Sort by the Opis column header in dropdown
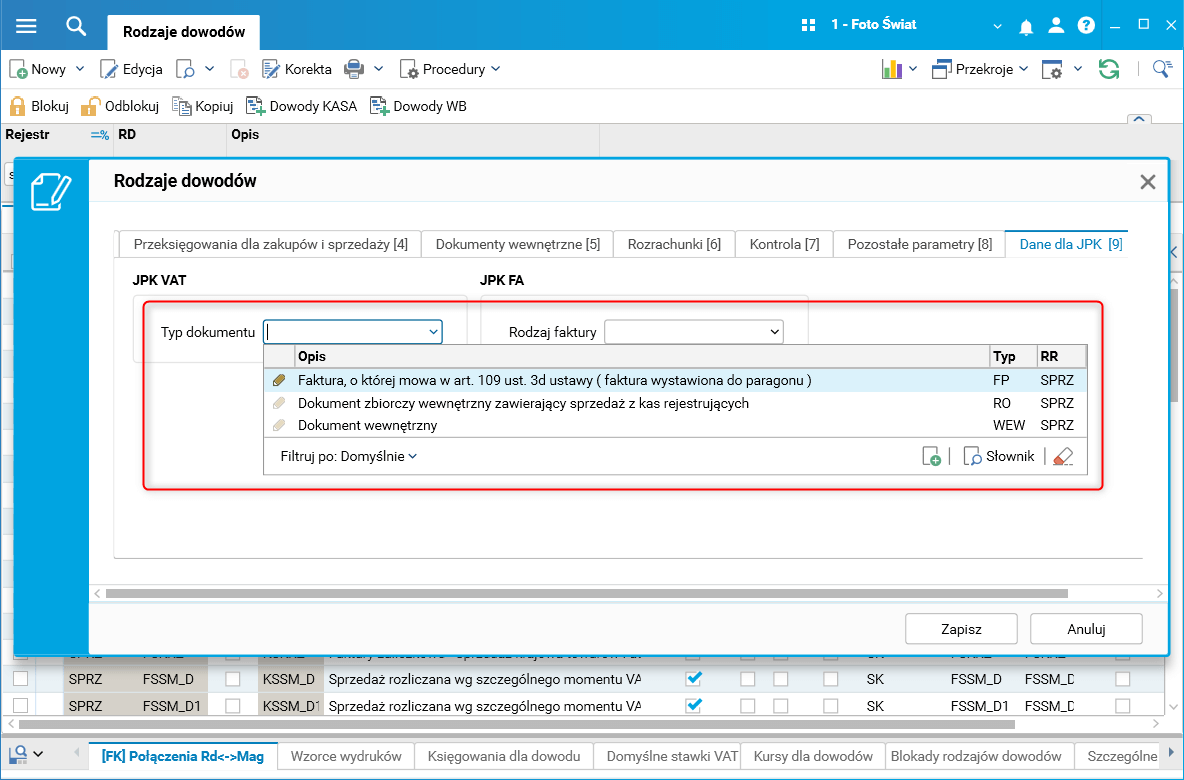Viewport: 1184px width, 780px height. pyautogui.click(x=642, y=356)
